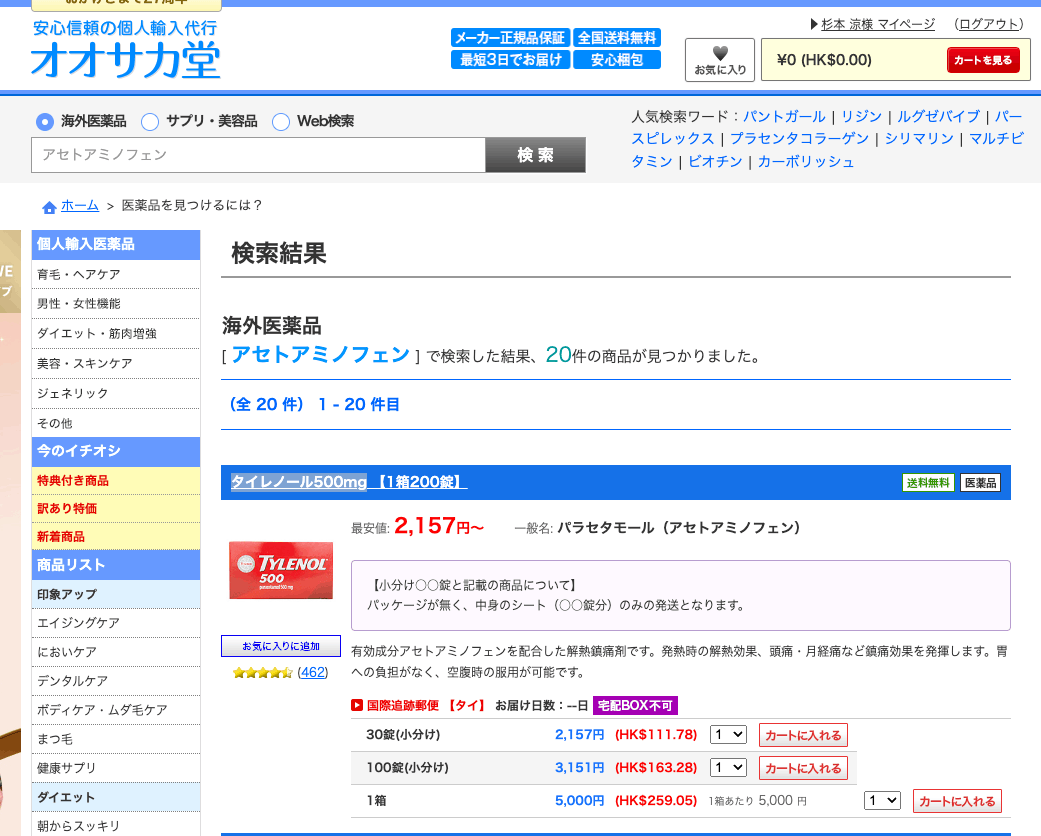Click popular keyword プラセンタコラーゲン
1041x836 pixels.
click(799, 139)
